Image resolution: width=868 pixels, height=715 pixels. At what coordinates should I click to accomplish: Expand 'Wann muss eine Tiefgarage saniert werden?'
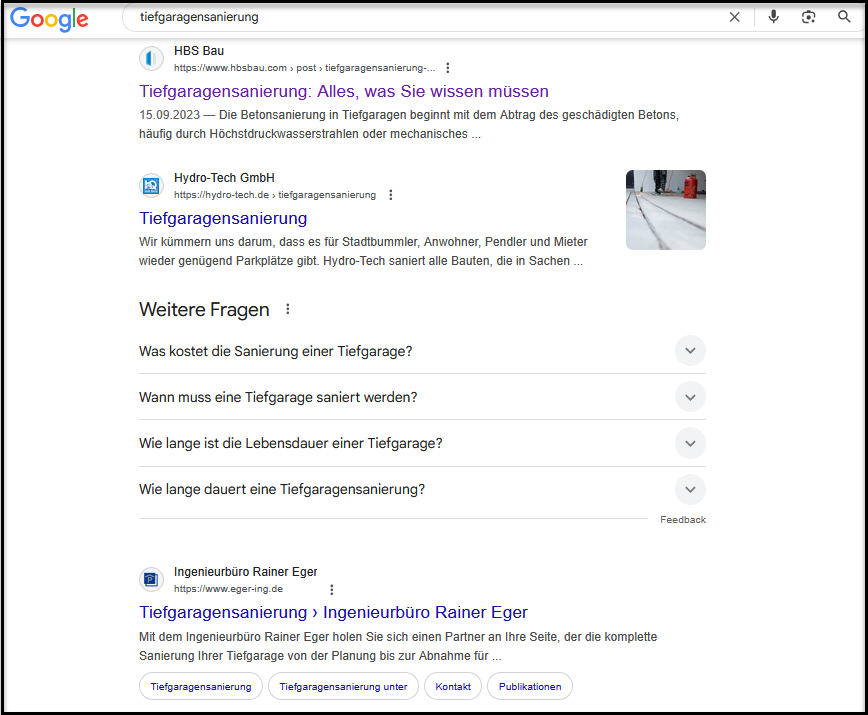[x=422, y=397]
